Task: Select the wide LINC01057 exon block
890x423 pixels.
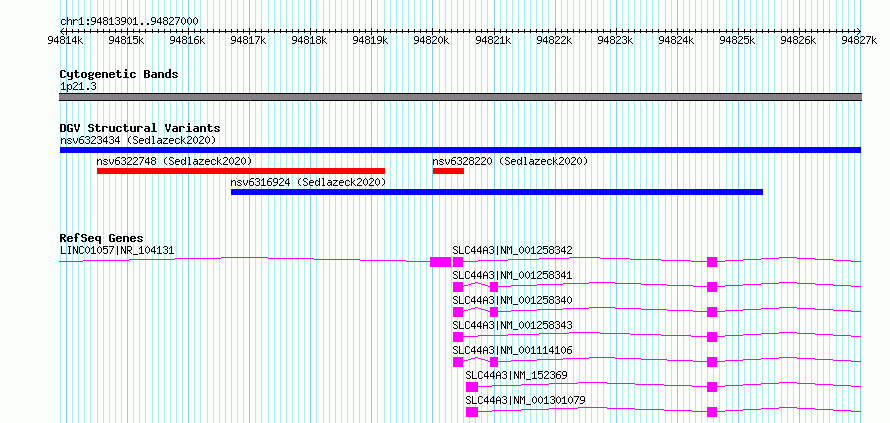Action: pyautogui.click(x=440, y=262)
